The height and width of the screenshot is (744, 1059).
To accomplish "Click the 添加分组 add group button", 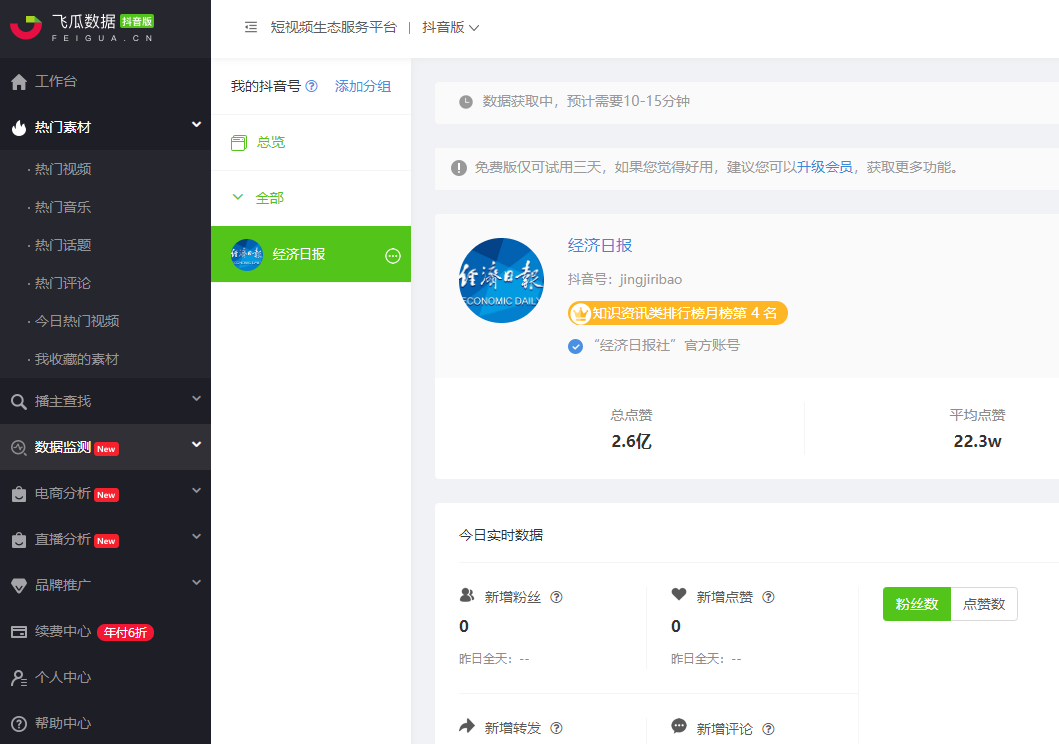I will (364, 88).
